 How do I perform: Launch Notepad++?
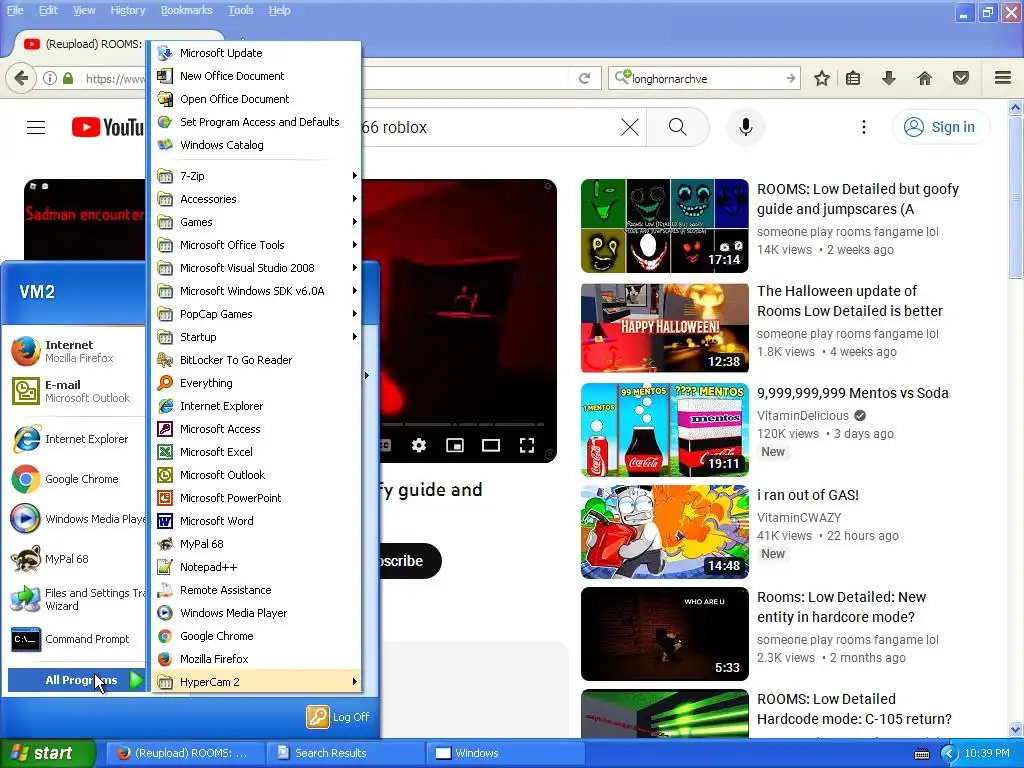click(x=256, y=567)
